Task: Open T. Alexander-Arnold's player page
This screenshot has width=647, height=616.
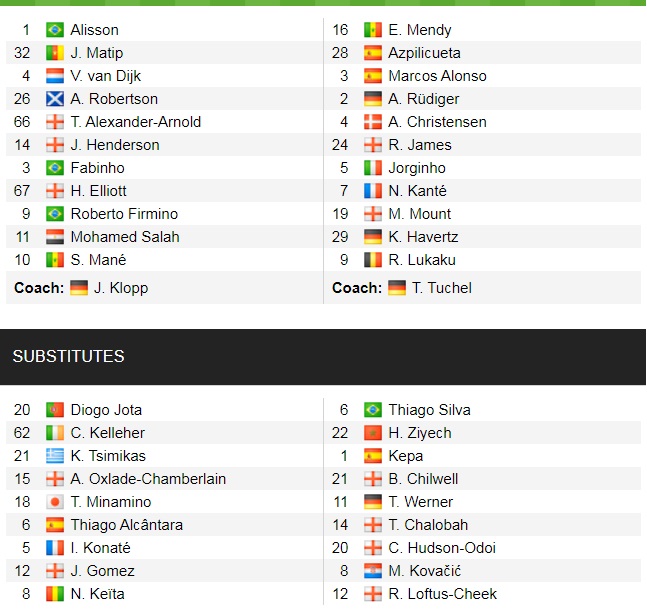Action: click(135, 122)
